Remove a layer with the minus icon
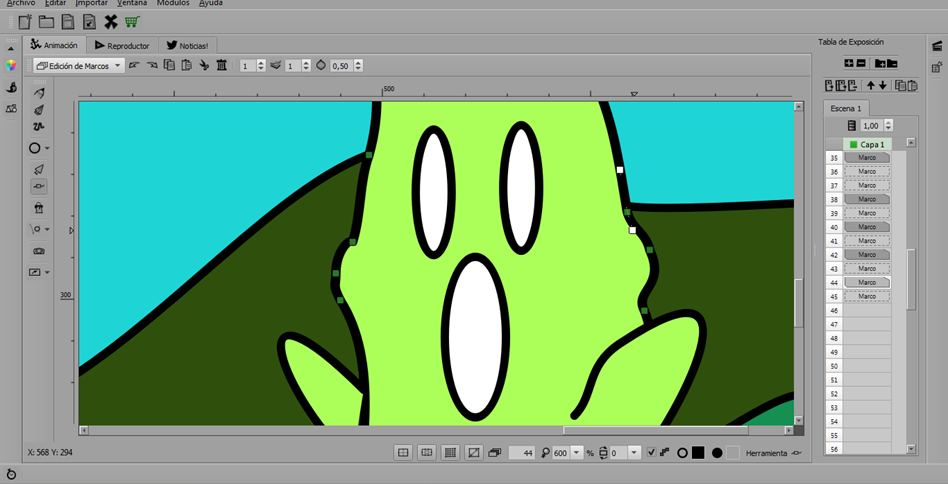The image size is (948, 484). [861, 63]
